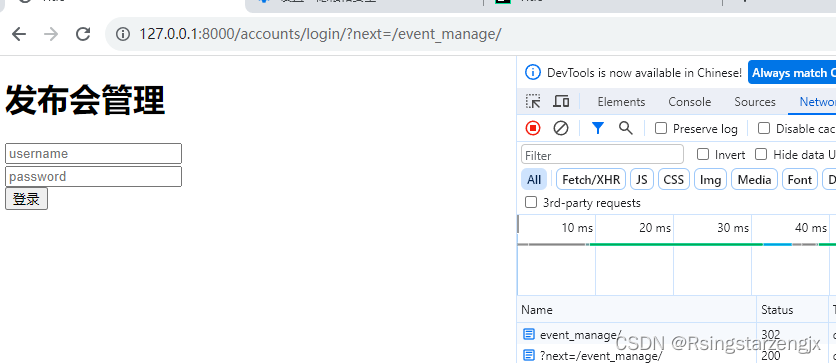Toggle the network filter funnel icon
The image size is (836, 363).
click(x=598, y=128)
